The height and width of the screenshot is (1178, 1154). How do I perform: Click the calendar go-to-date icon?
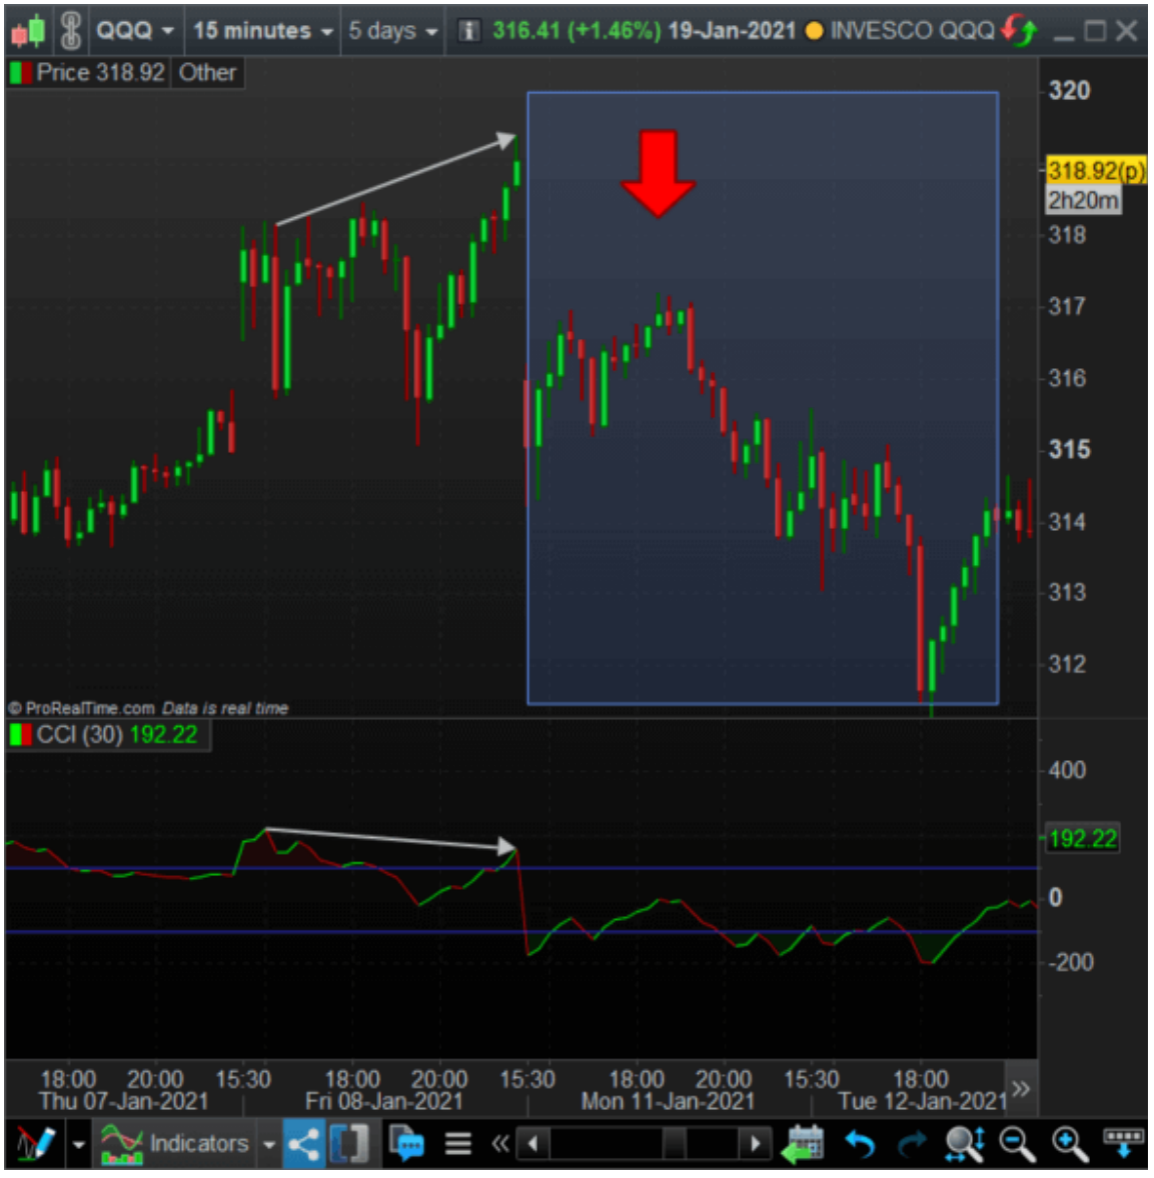click(x=803, y=1144)
